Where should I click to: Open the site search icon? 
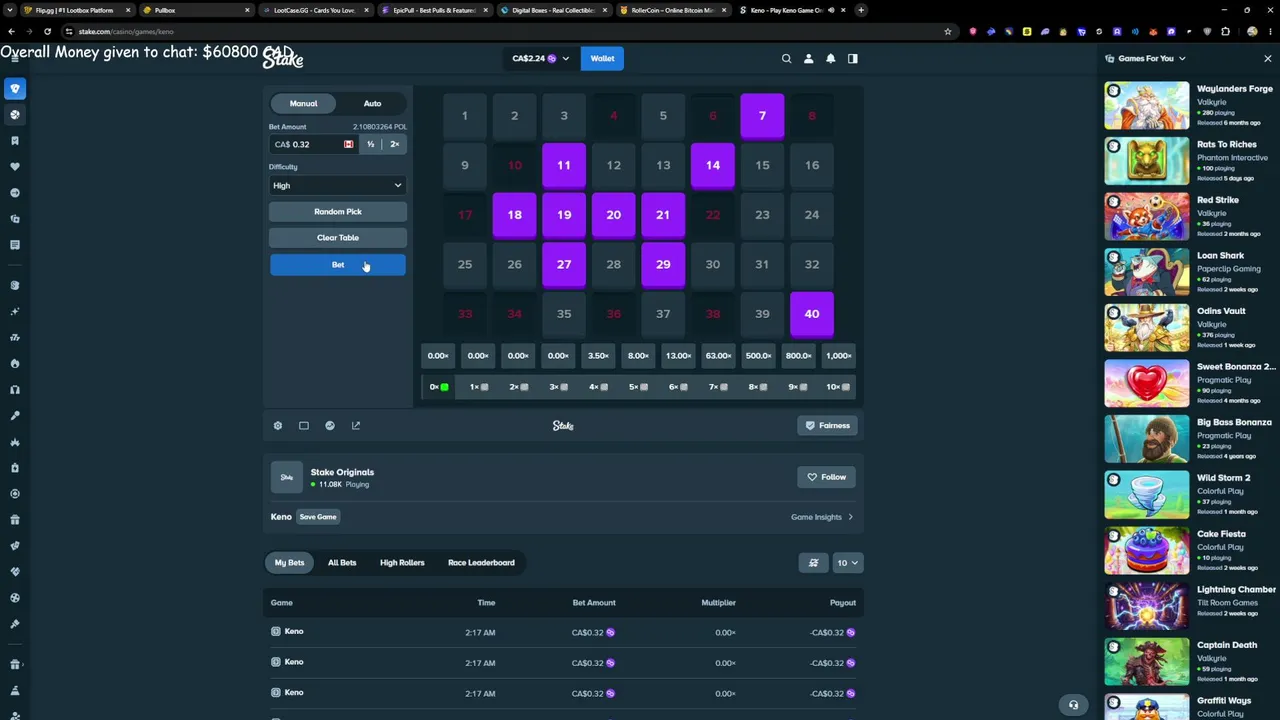click(786, 58)
